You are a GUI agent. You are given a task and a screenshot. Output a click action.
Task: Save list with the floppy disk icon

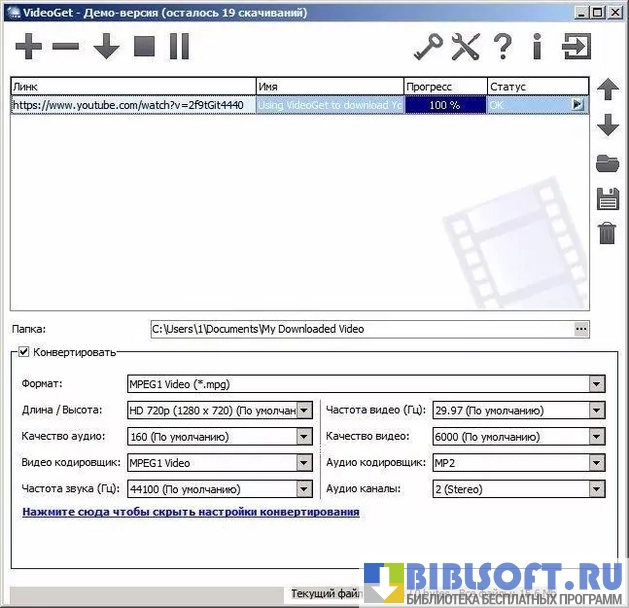[607, 197]
